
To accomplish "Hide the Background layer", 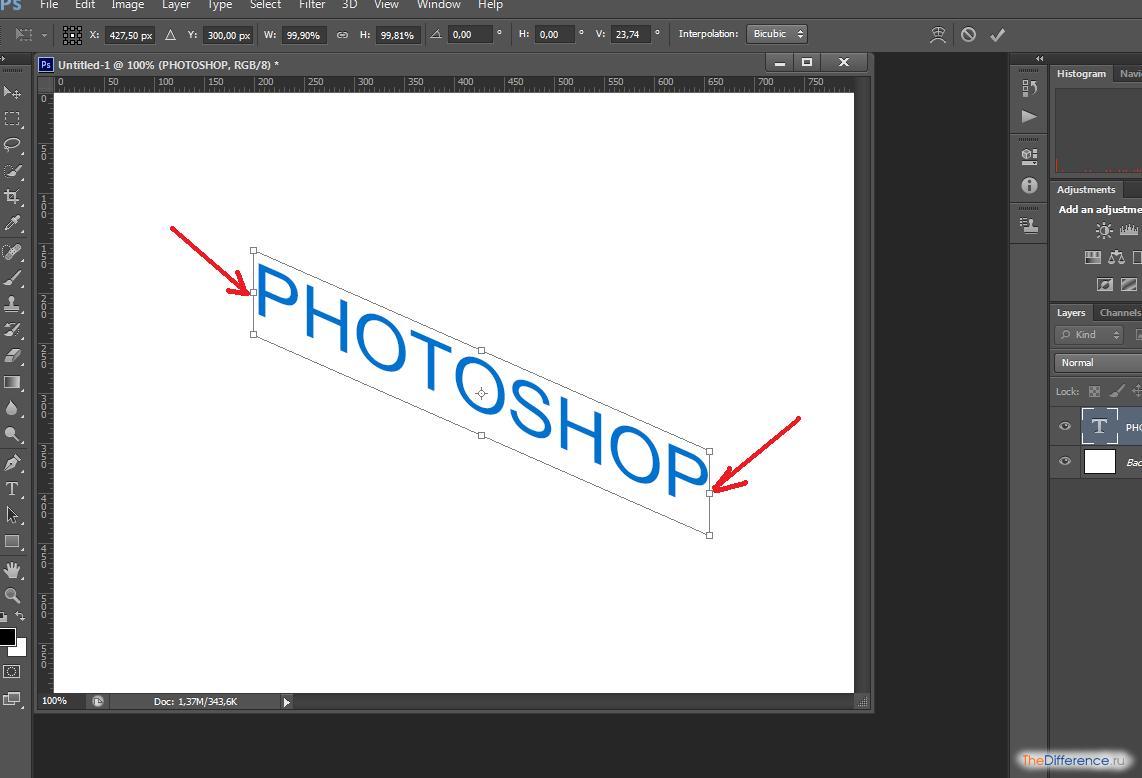I will click(1065, 461).
